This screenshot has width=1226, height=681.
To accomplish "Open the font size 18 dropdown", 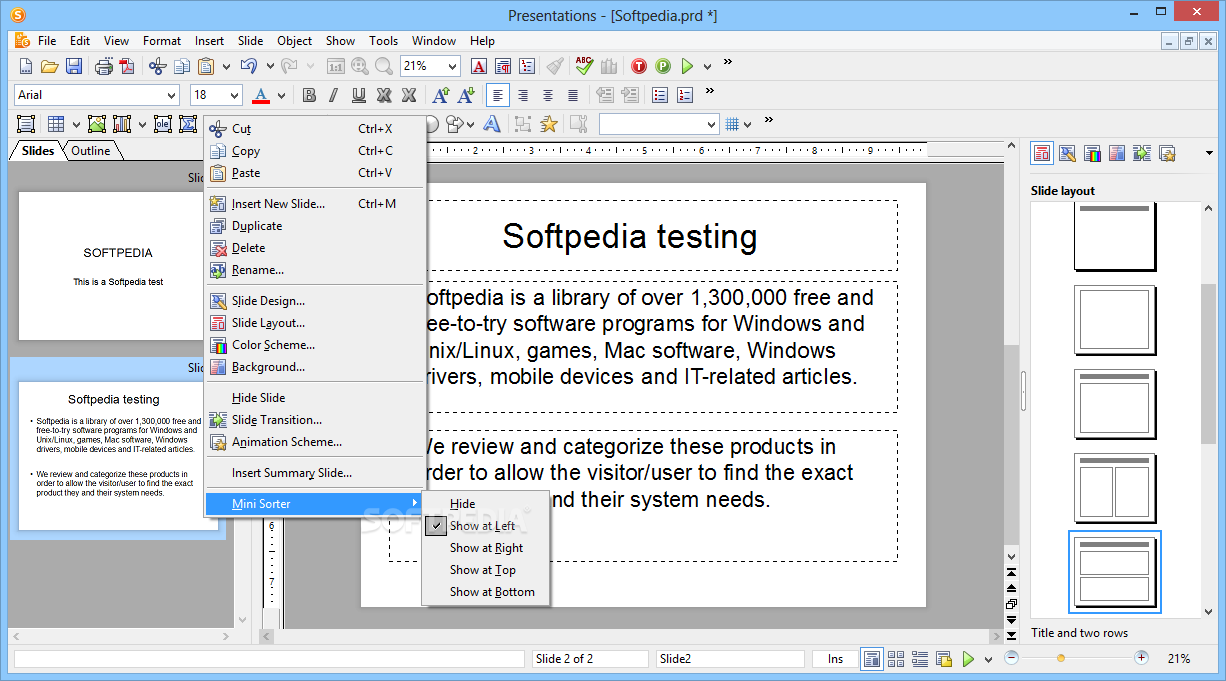I will (235, 95).
